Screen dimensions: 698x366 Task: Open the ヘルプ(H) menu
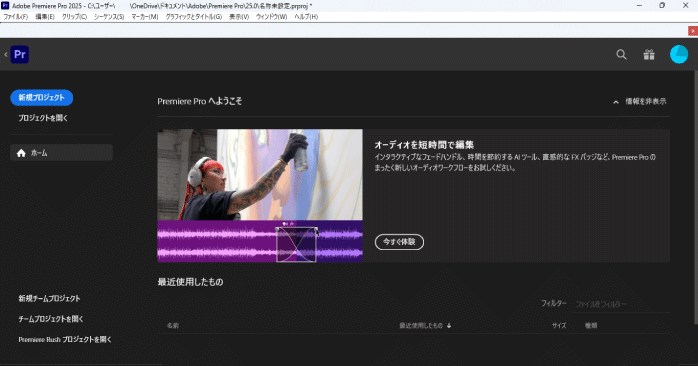coord(306,16)
